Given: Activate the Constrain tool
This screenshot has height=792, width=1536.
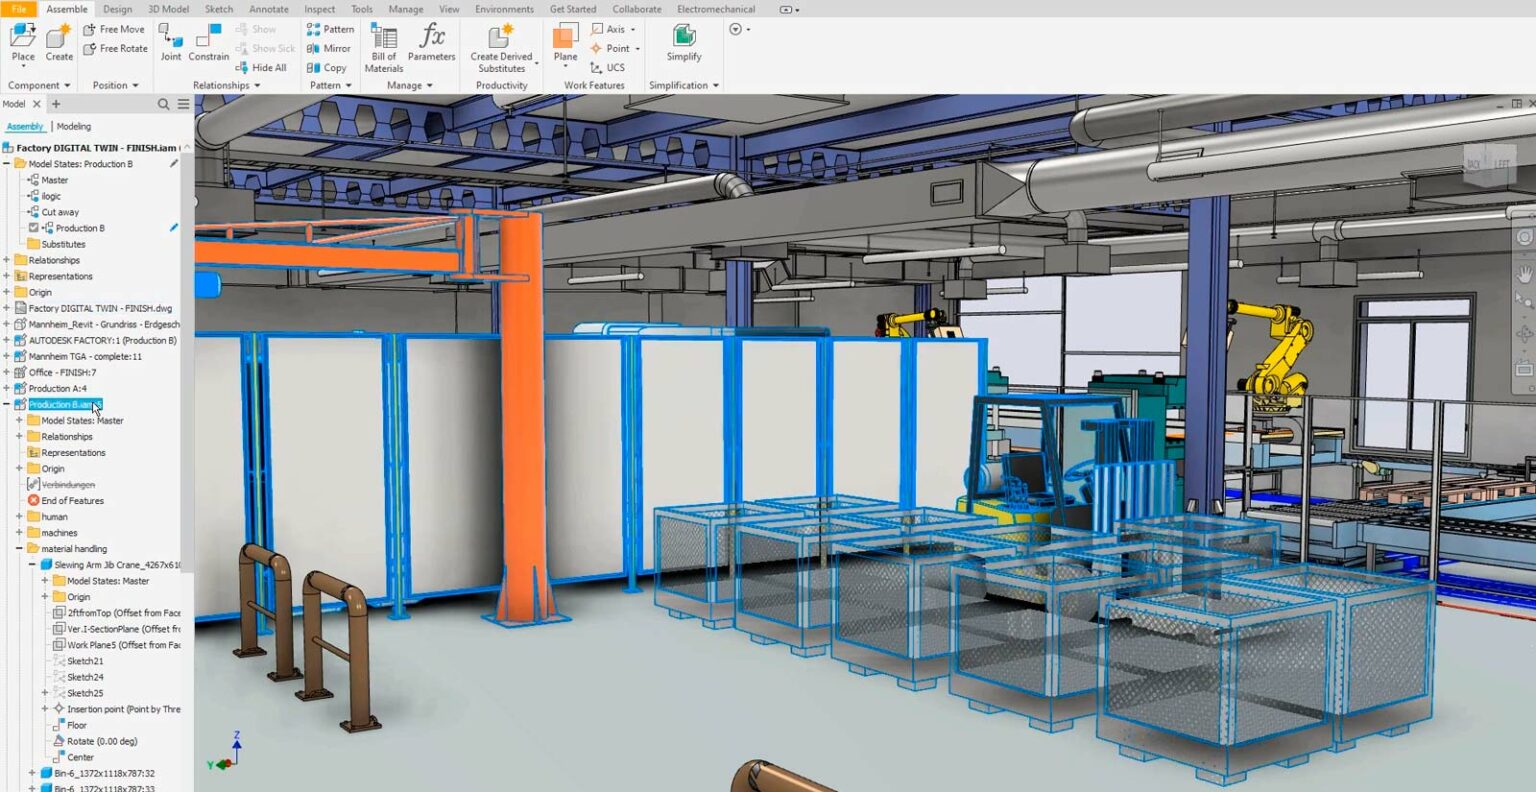Looking at the screenshot, I should pos(209,41).
